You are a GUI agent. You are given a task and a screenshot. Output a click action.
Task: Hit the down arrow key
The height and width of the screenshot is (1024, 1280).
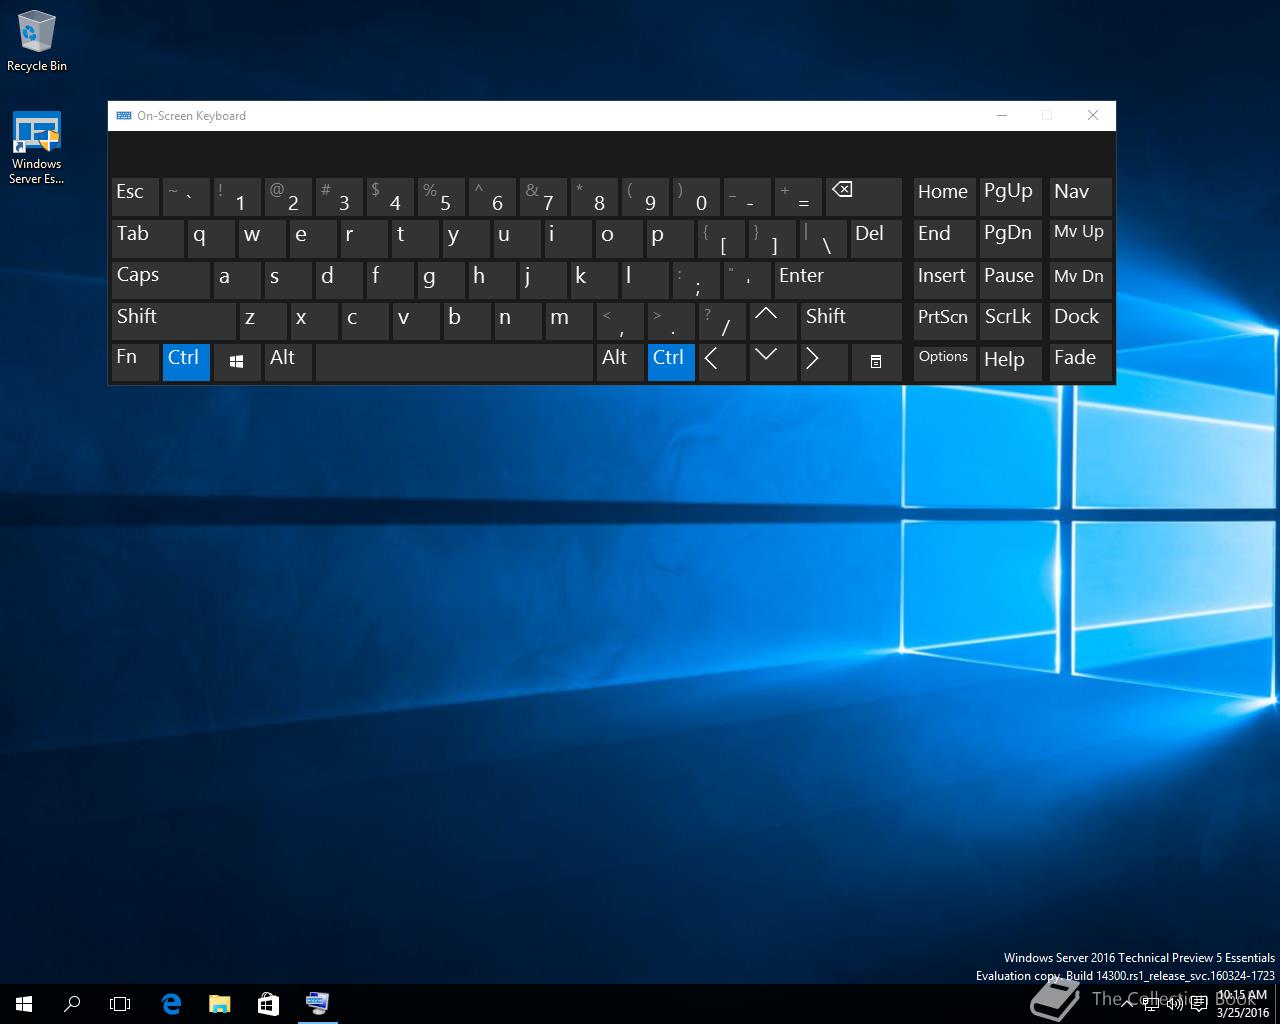click(x=772, y=362)
